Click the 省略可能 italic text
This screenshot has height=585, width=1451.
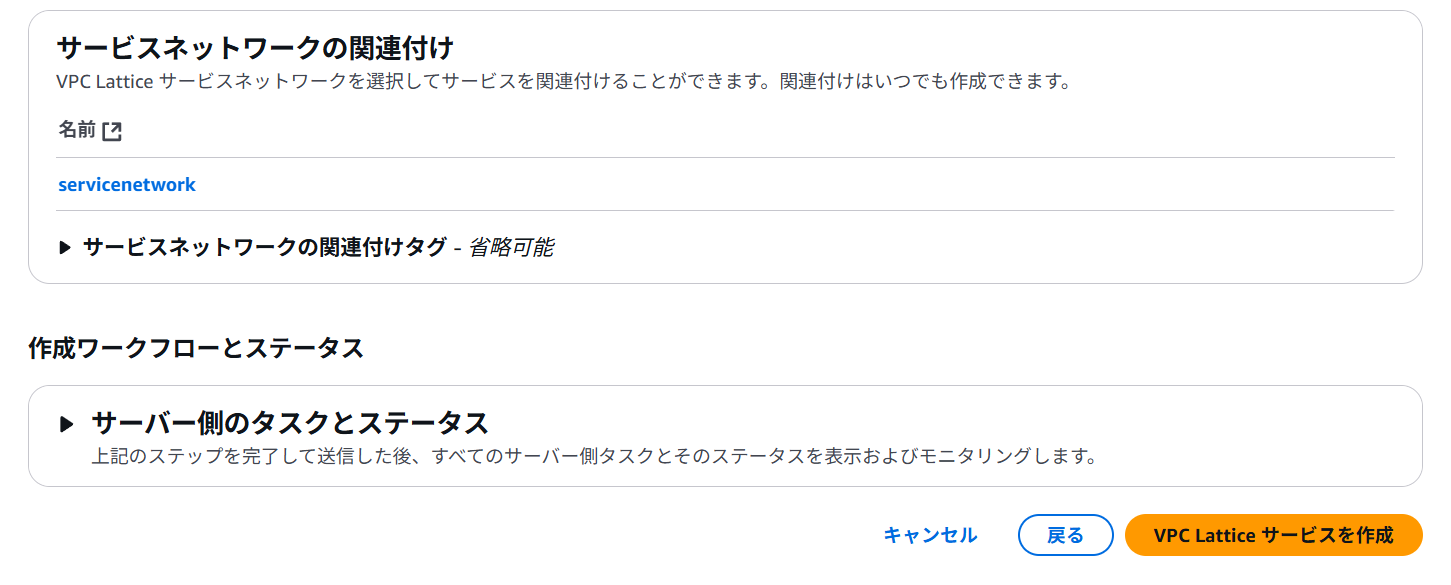[510, 247]
